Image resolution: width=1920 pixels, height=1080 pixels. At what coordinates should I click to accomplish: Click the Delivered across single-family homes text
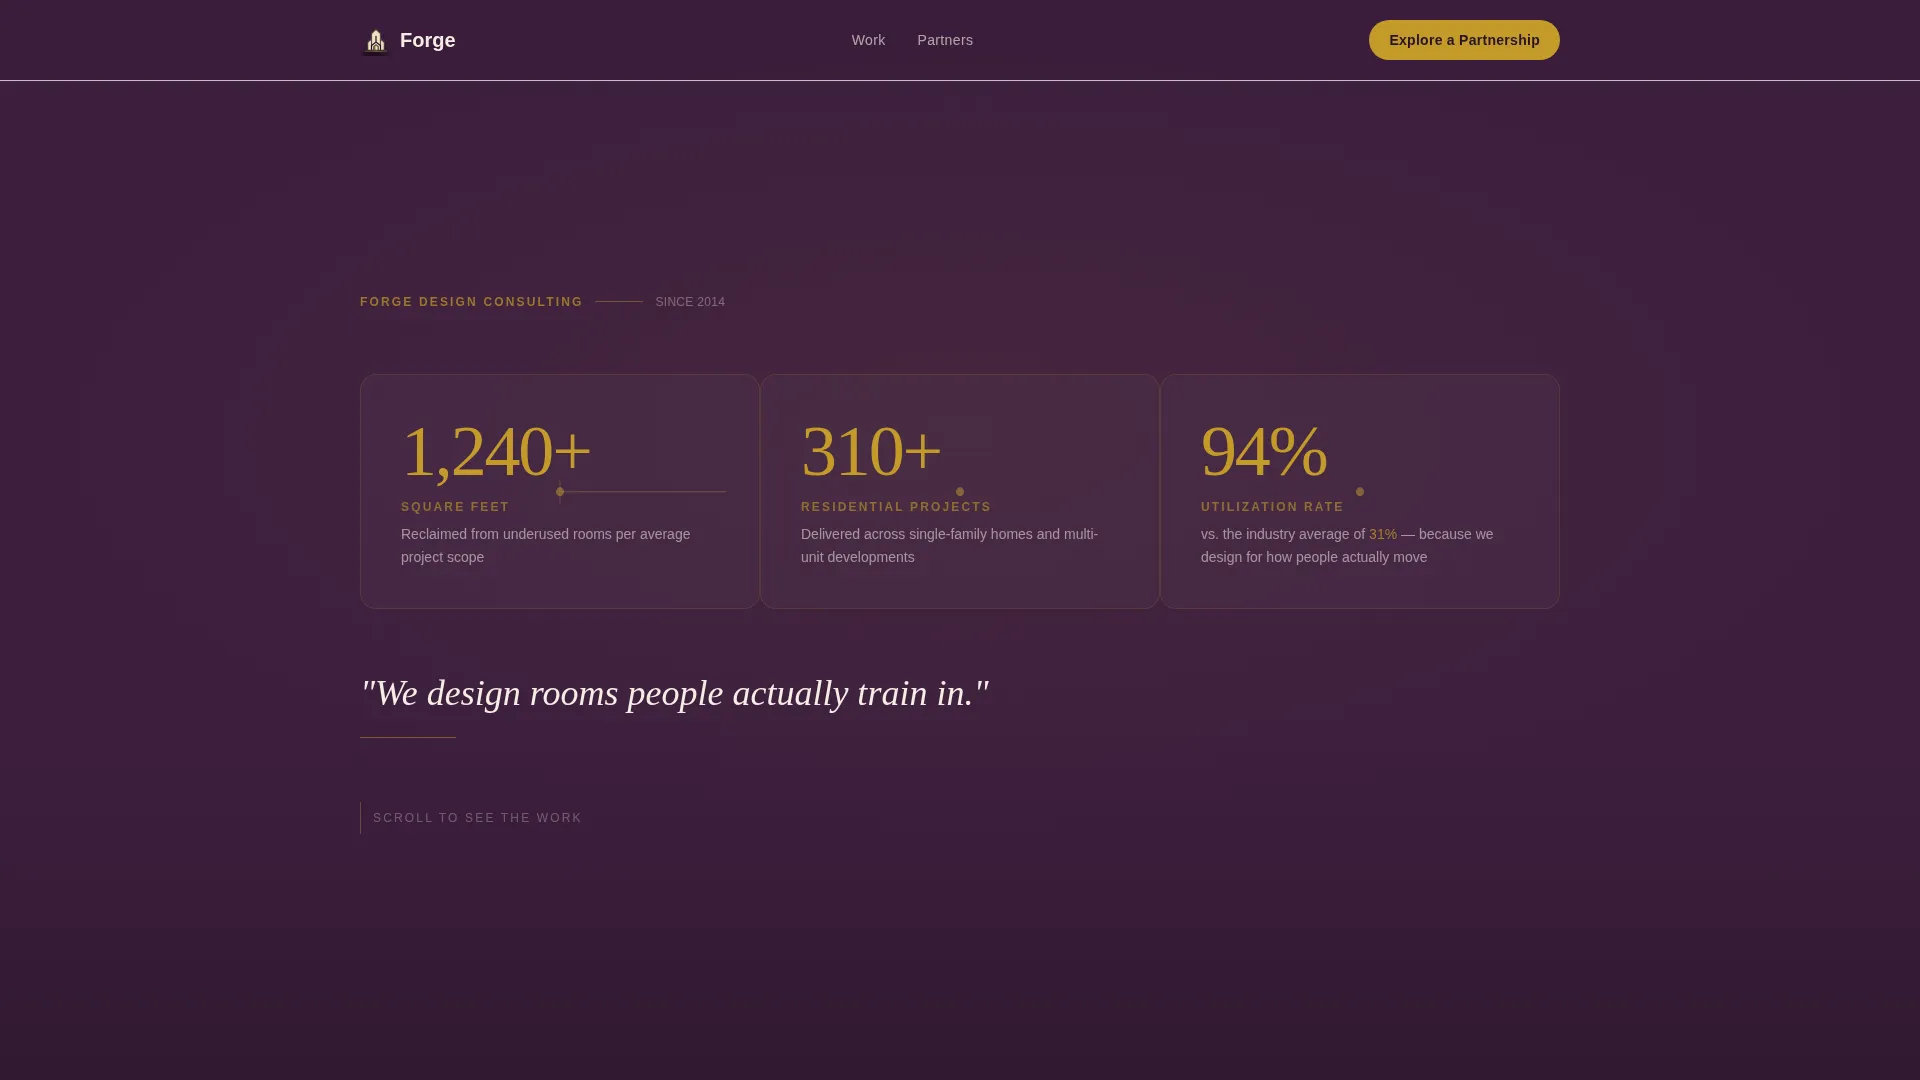[950, 546]
